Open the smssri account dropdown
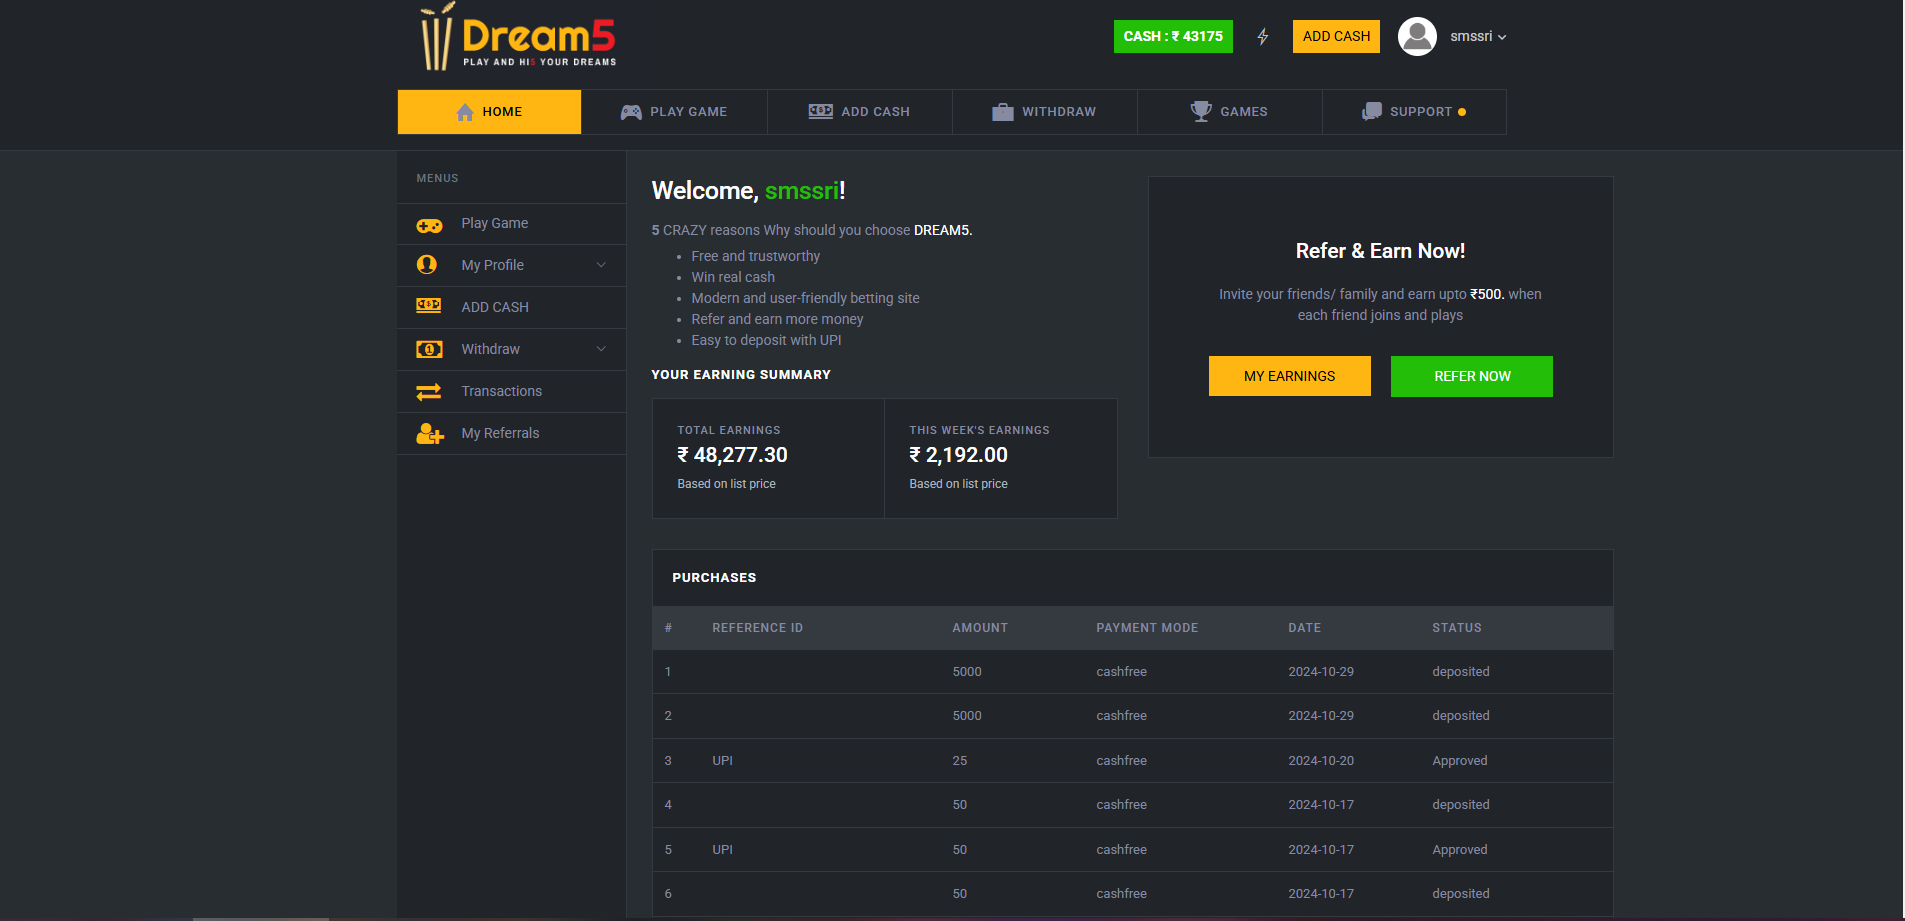This screenshot has width=1905, height=921. point(1478,37)
